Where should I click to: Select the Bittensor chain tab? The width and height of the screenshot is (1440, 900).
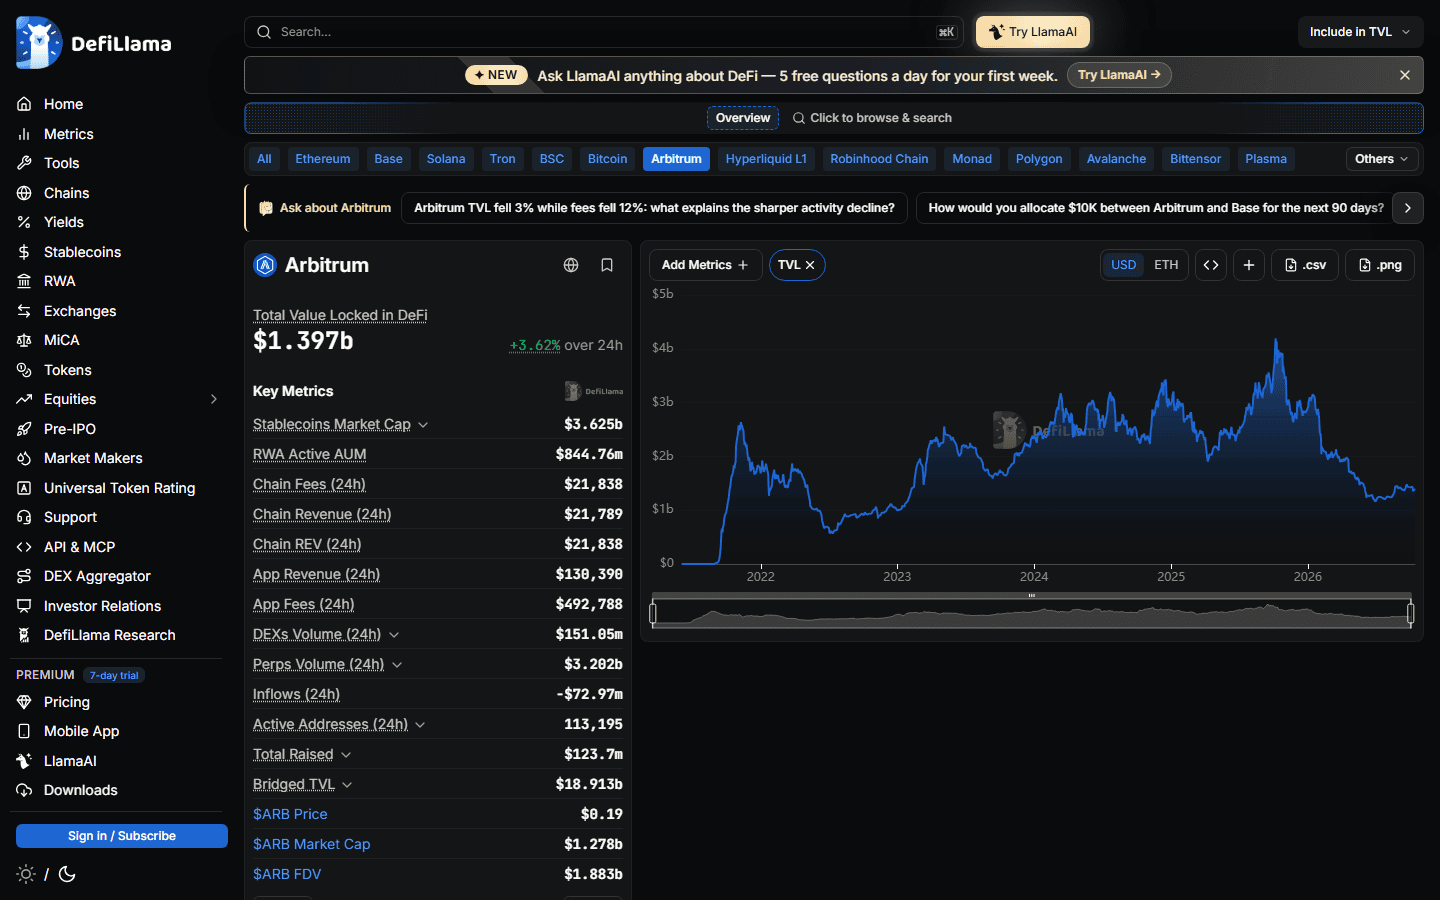(x=1195, y=159)
